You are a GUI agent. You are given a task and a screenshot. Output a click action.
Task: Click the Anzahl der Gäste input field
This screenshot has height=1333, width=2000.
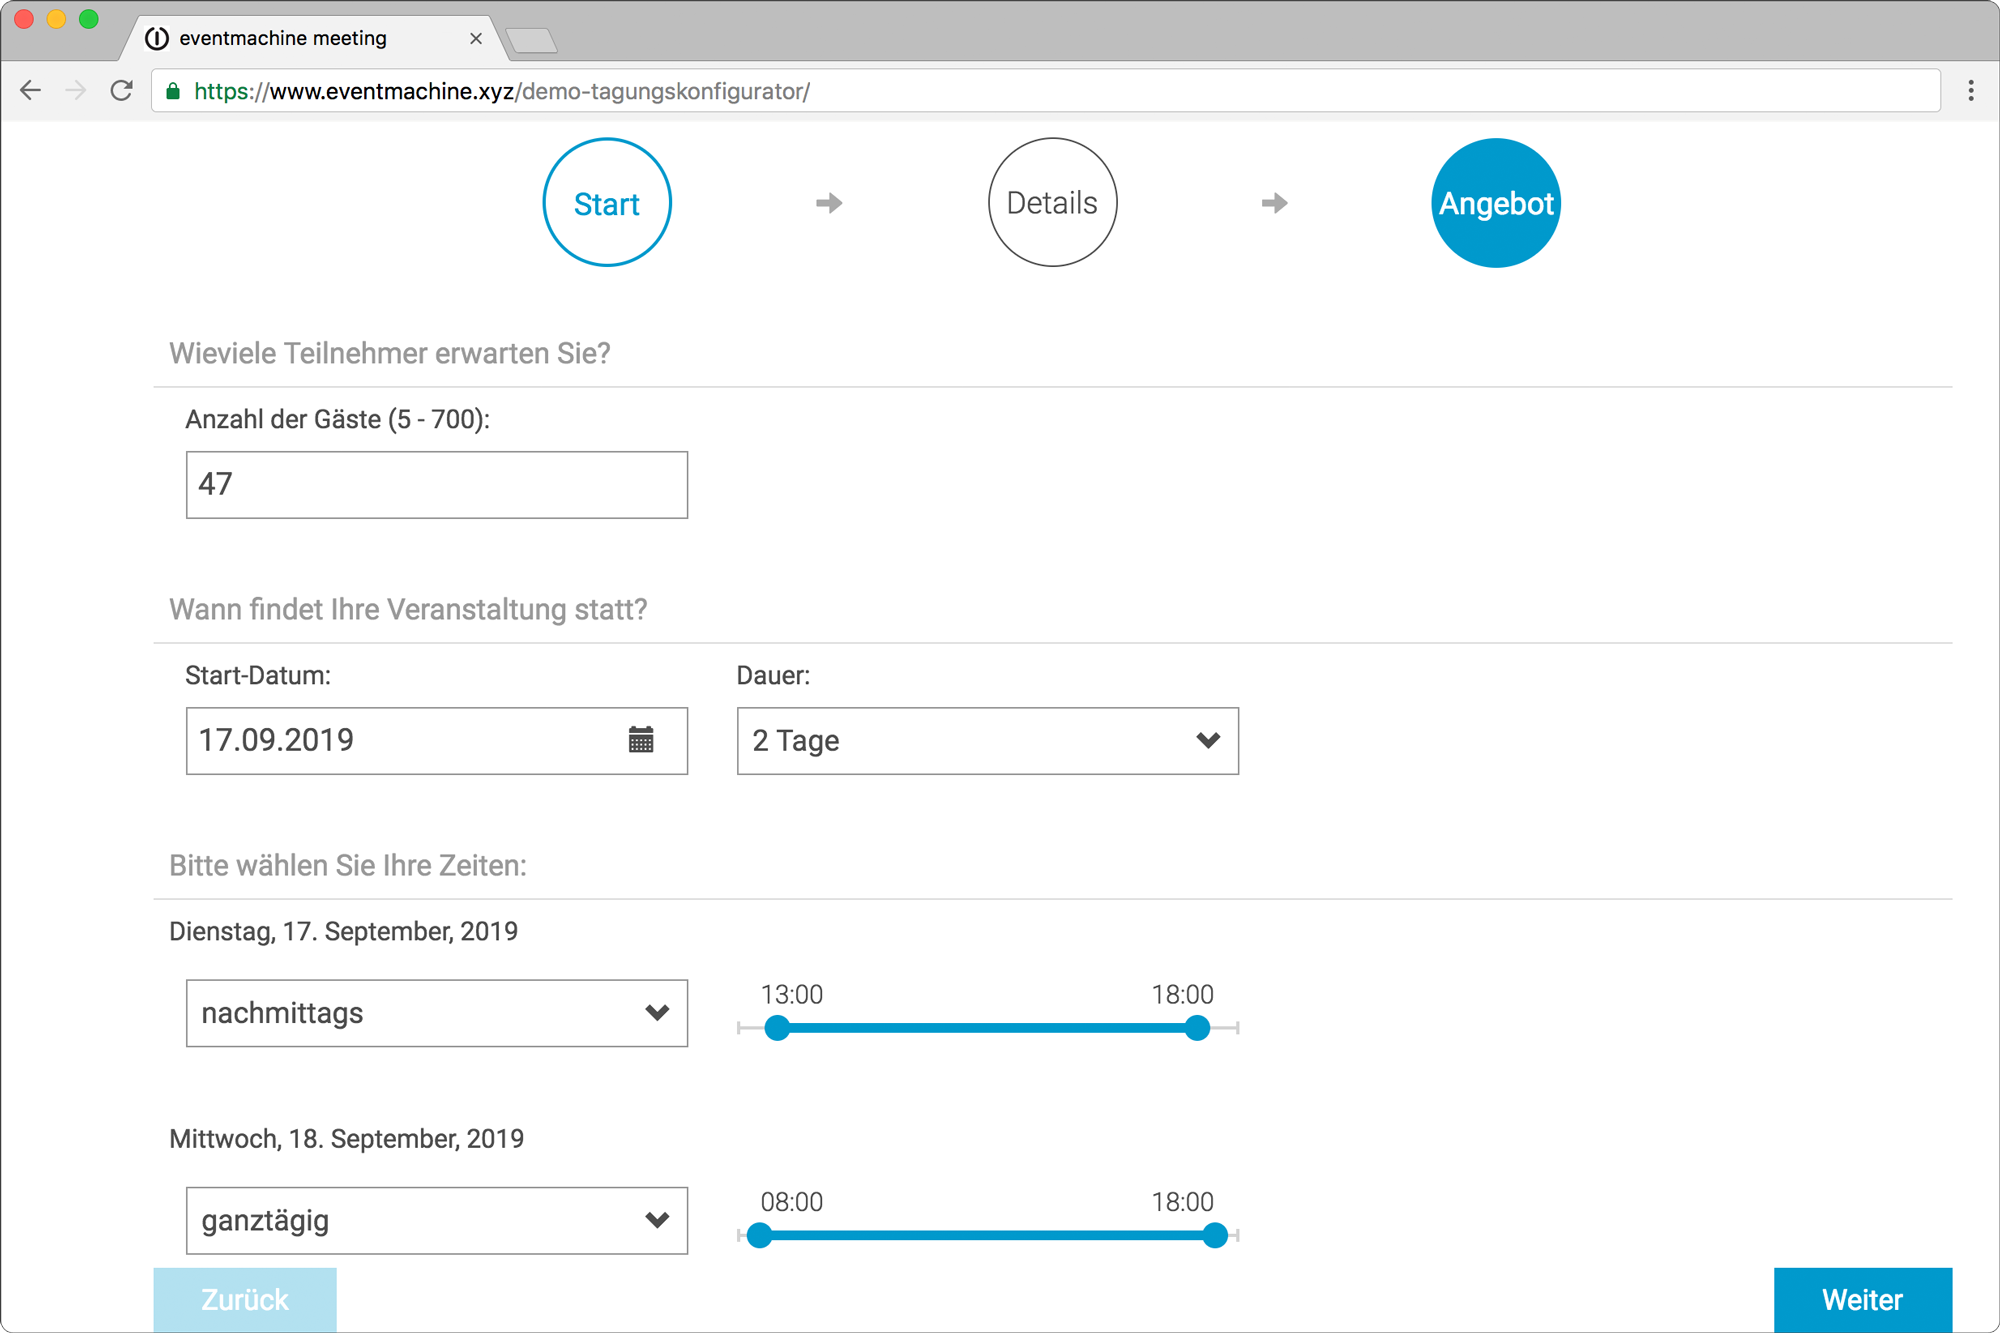(436, 485)
